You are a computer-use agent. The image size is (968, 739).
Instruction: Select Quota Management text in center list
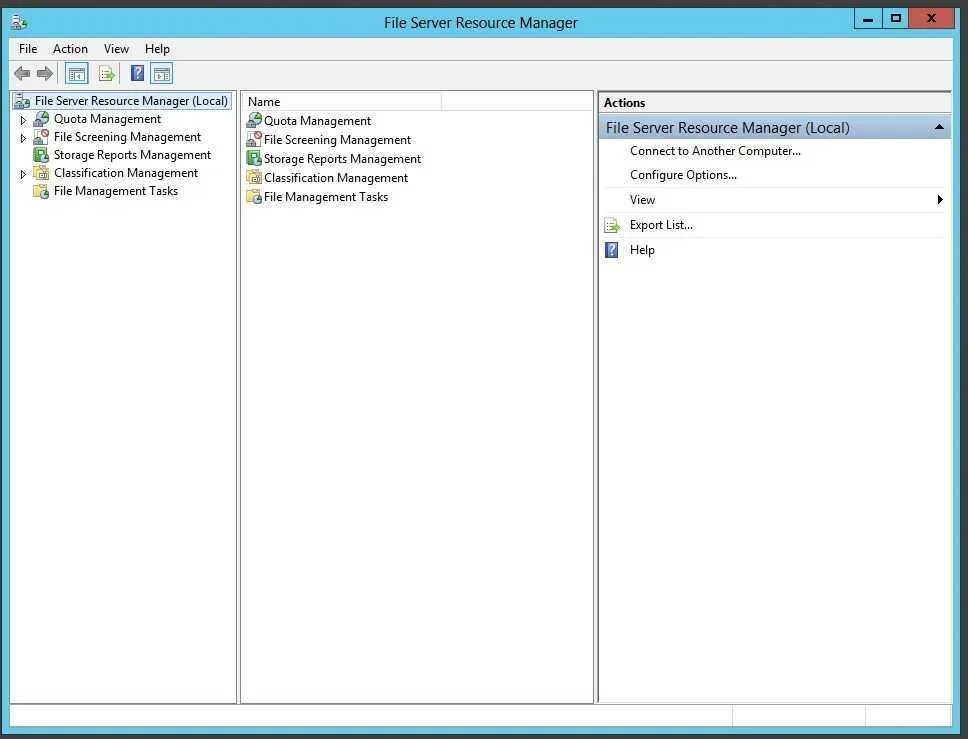[317, 120]
